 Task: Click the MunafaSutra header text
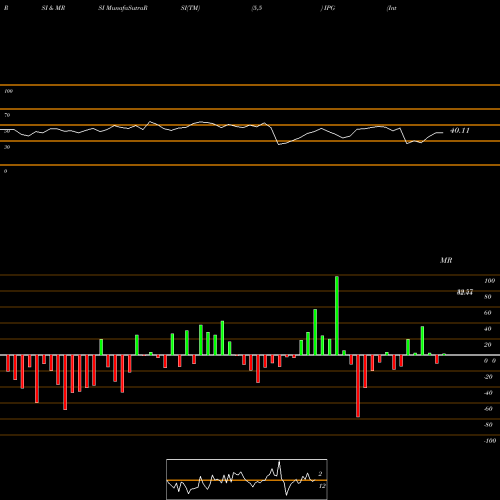tap(126, 8)
